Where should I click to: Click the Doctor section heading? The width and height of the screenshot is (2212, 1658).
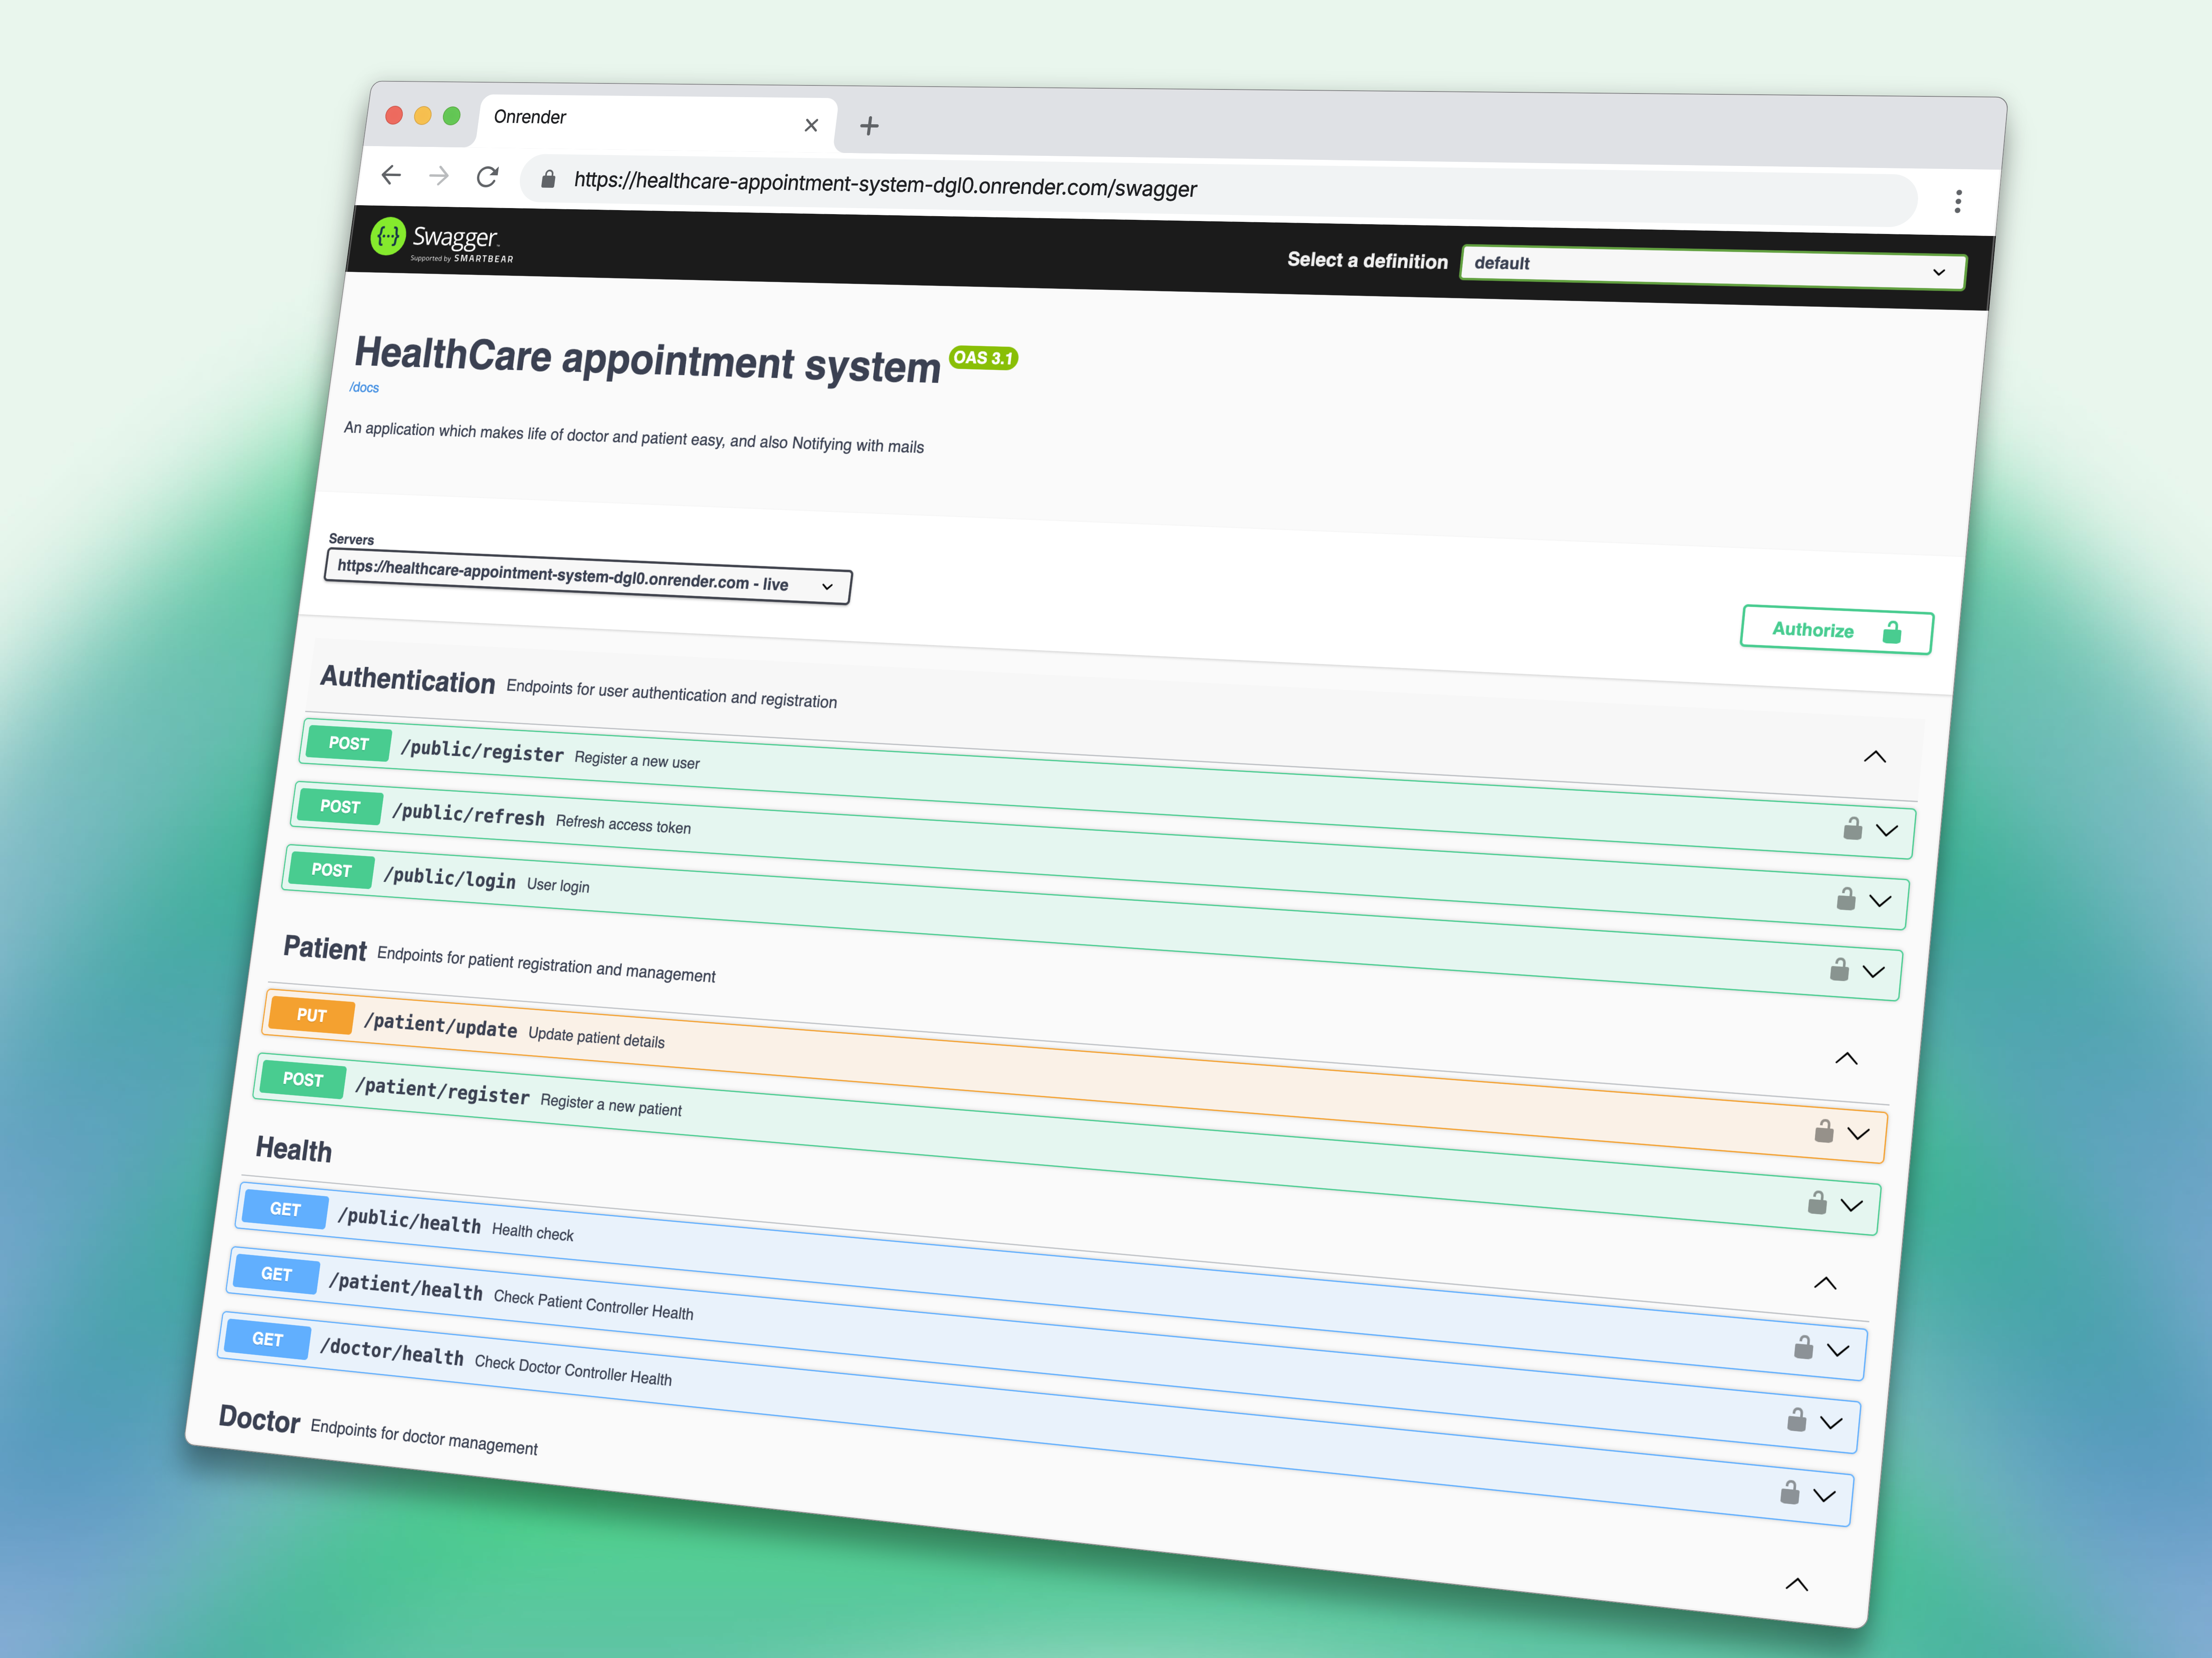point(259,1419)
